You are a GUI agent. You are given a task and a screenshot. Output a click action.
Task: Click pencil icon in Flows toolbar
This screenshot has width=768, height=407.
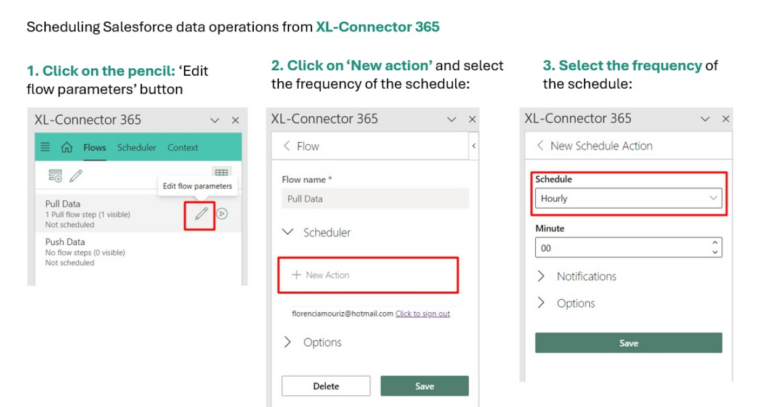tap(76, 175)
